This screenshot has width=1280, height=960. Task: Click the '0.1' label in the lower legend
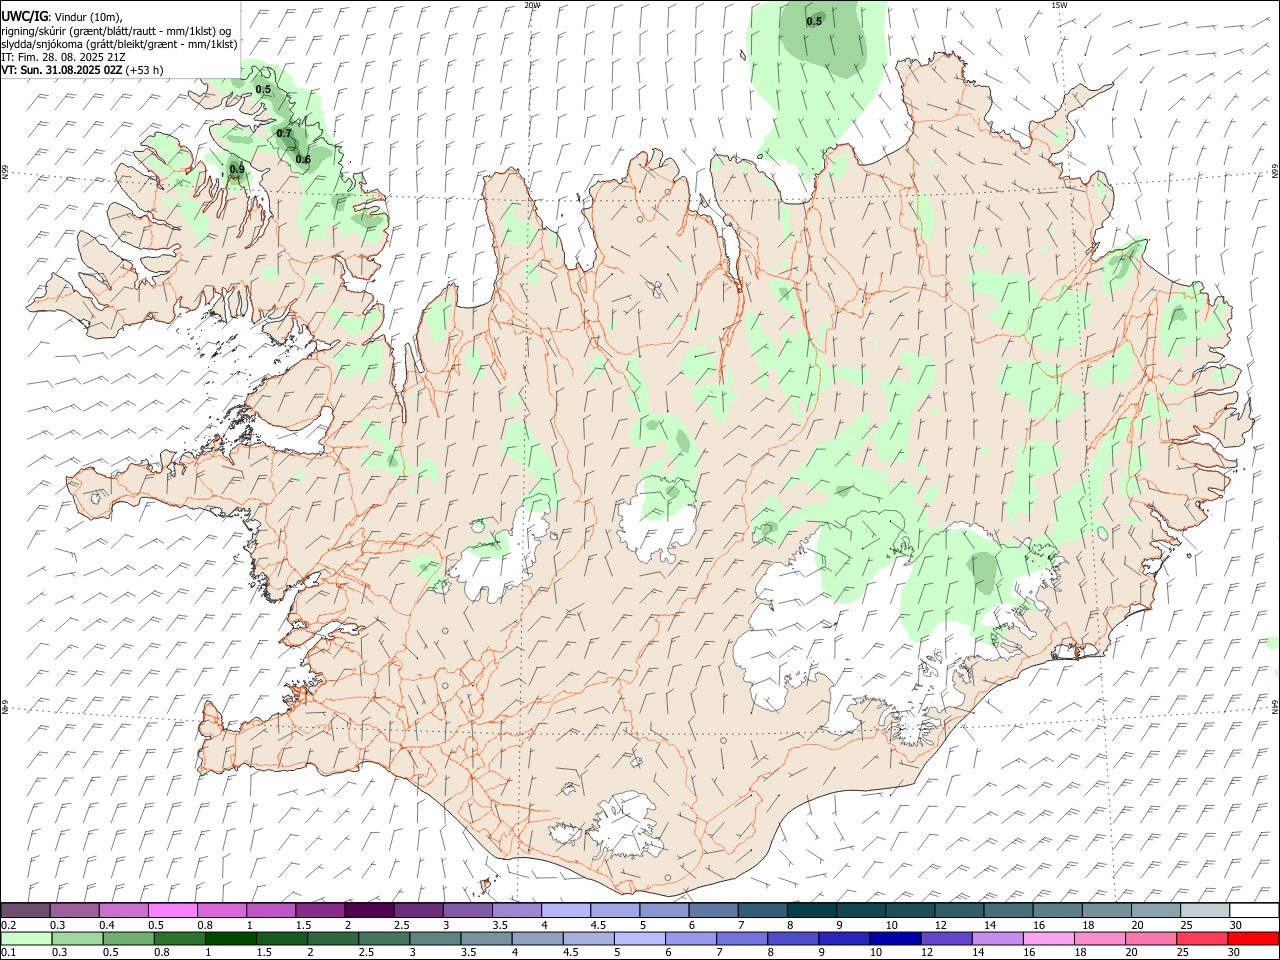click(9, 953)
